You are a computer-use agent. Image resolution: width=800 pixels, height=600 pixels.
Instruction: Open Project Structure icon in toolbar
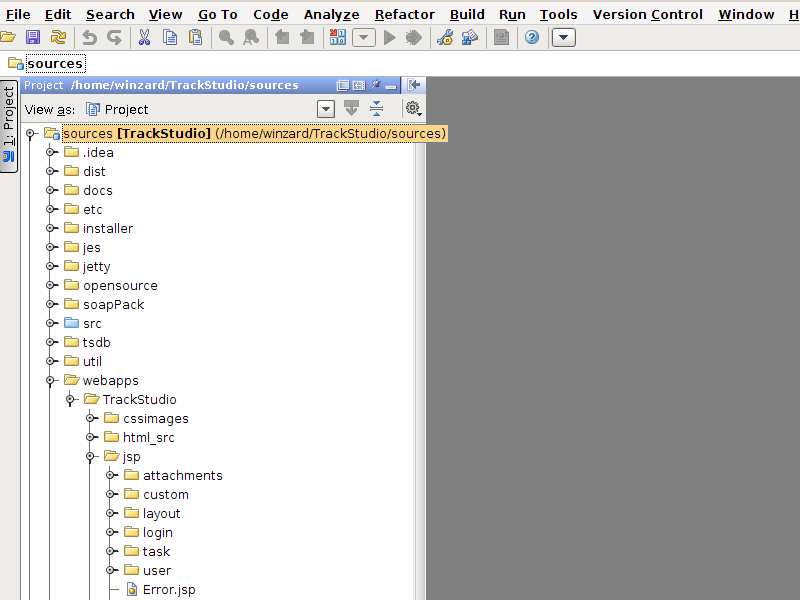[x=470, y=37]
